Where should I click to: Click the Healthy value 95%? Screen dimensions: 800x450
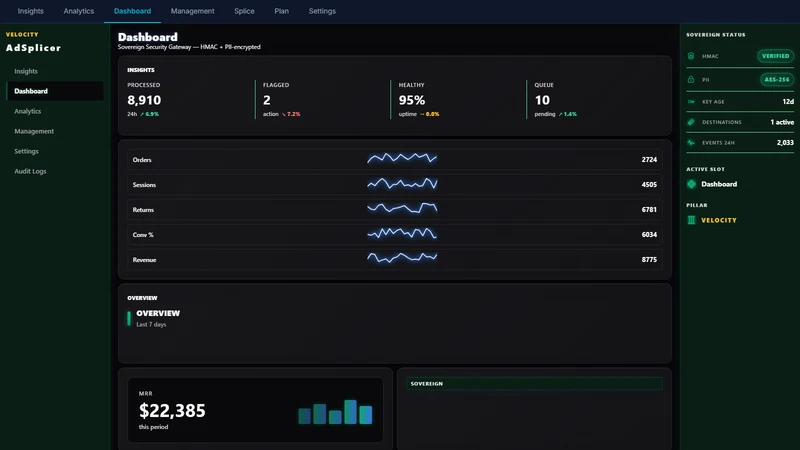412,100
